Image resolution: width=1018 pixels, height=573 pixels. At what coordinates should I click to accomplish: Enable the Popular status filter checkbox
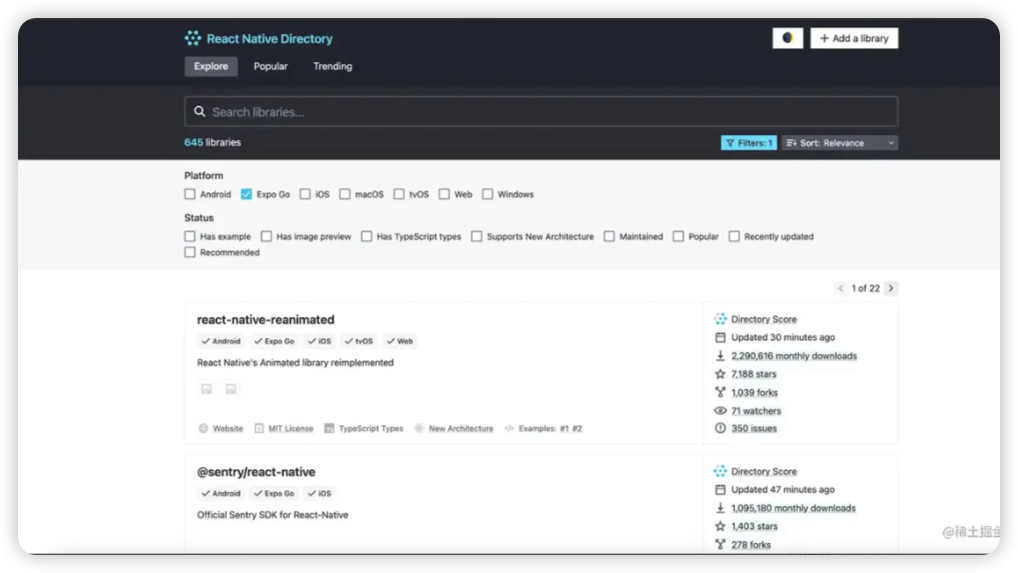tap(678, 236)
